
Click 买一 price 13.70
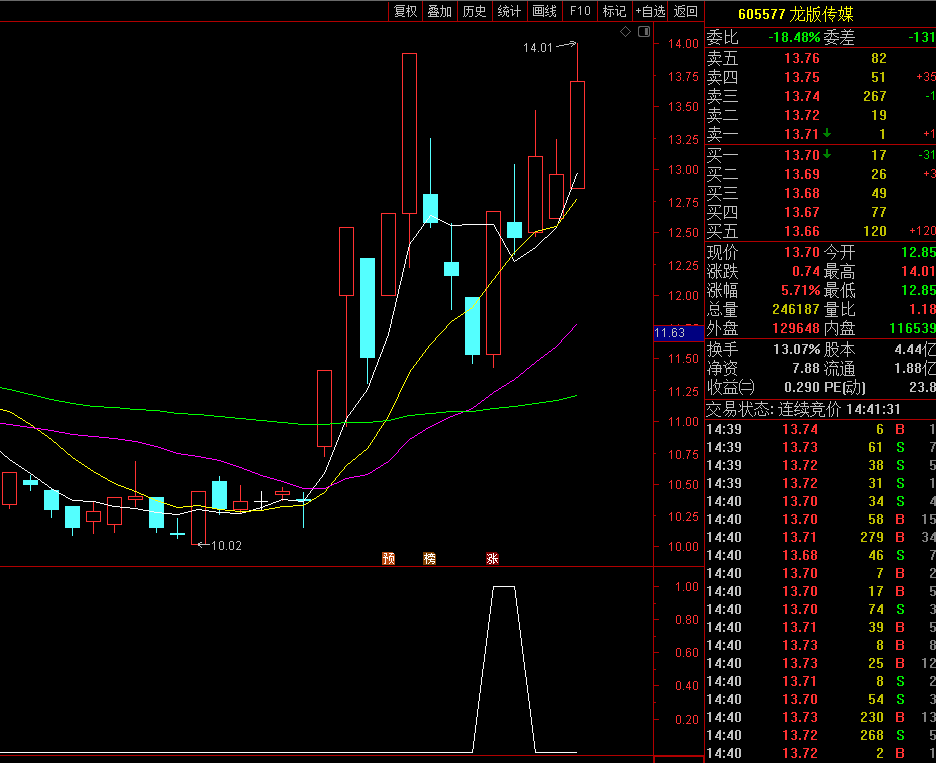802,155
